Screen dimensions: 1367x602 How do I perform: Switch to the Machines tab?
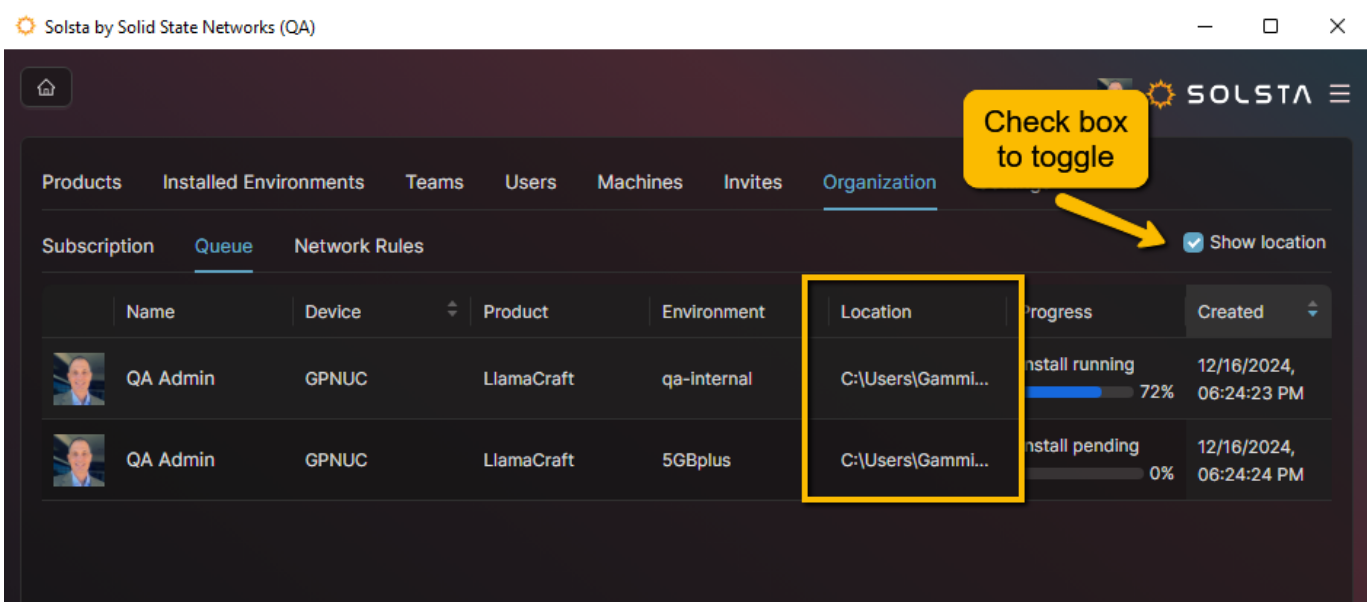coord(640,182)
